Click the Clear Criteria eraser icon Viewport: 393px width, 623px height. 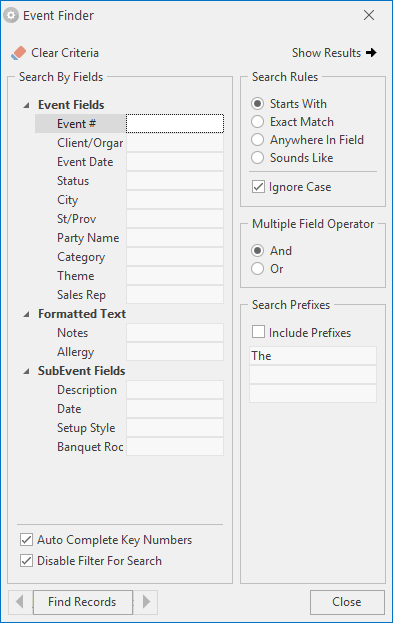click(x=19, y=53)
